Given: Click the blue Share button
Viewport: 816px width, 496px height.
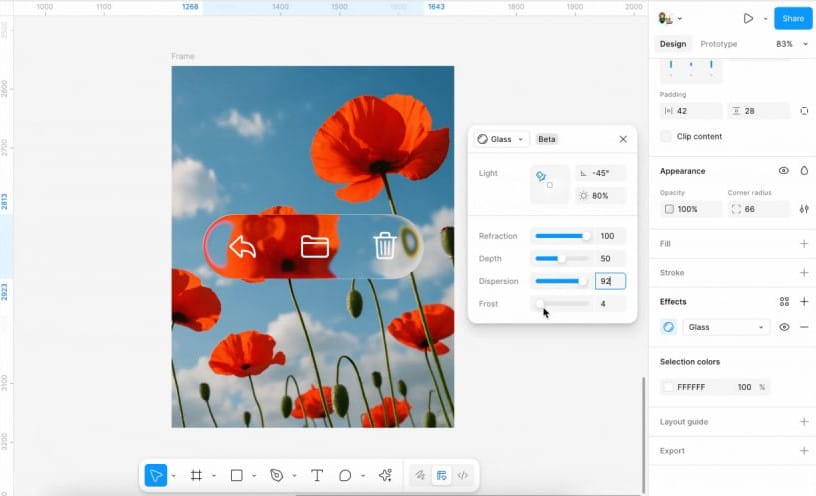Looking at the screenshot, I should (793, 18).
